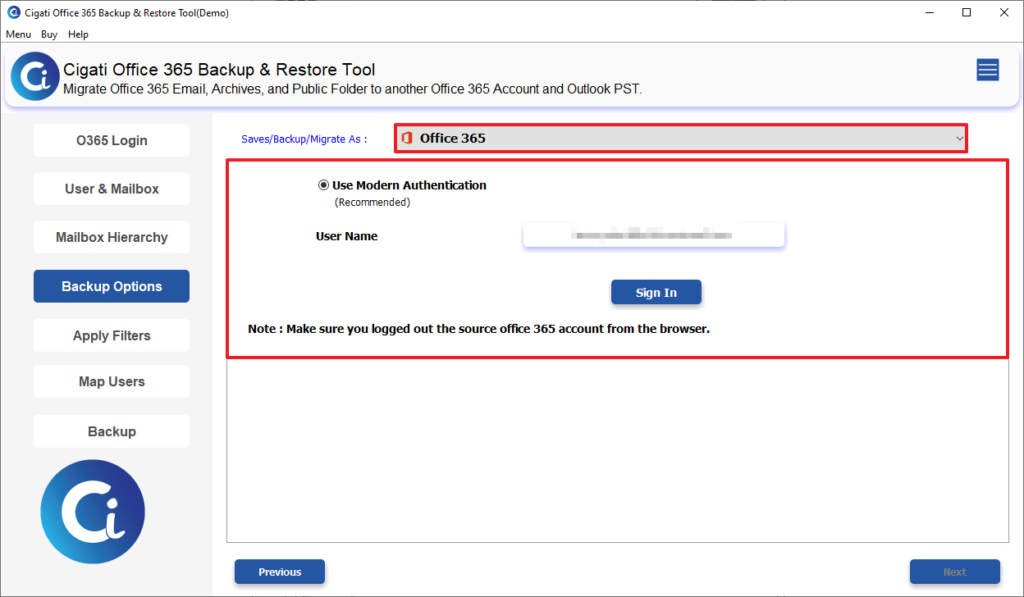Click the large Cigati logo in sidebar
This screenshot has width=1024, height=597.
(x=93, y=511)
